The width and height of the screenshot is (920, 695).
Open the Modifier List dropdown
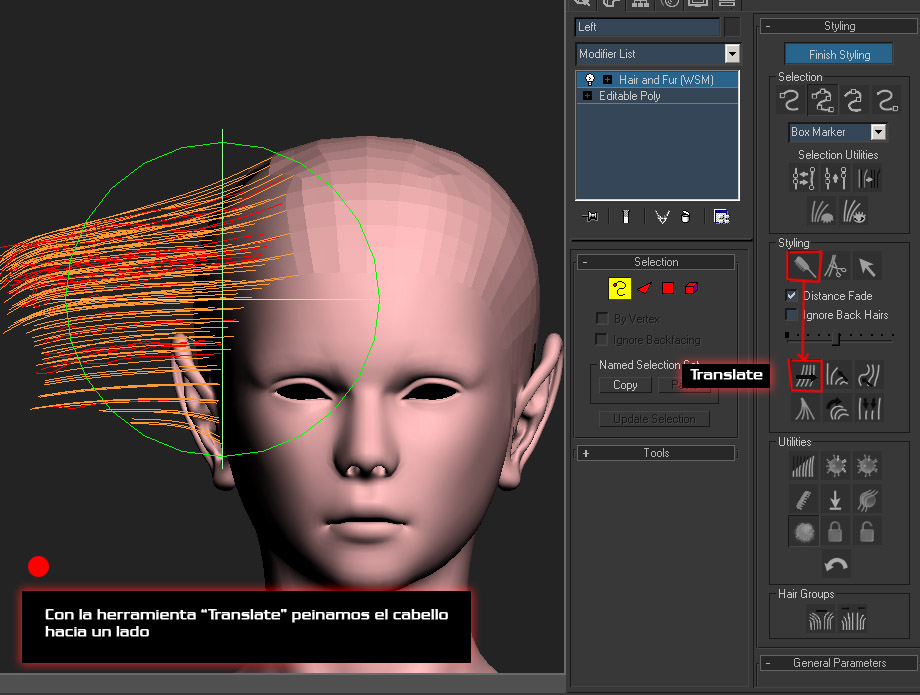click(731, 53)
